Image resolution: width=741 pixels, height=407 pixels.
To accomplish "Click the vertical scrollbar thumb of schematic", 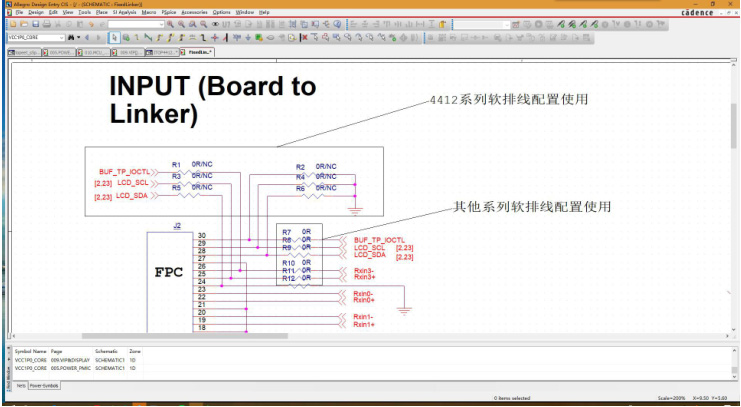I will click(734, 126).
